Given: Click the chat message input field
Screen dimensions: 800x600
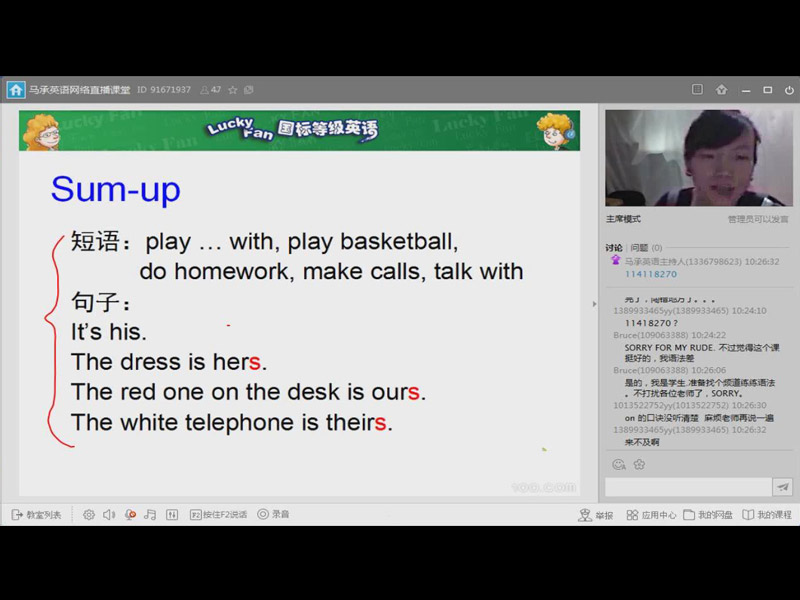Looking at the screenshot, I should tap(687, 487).
